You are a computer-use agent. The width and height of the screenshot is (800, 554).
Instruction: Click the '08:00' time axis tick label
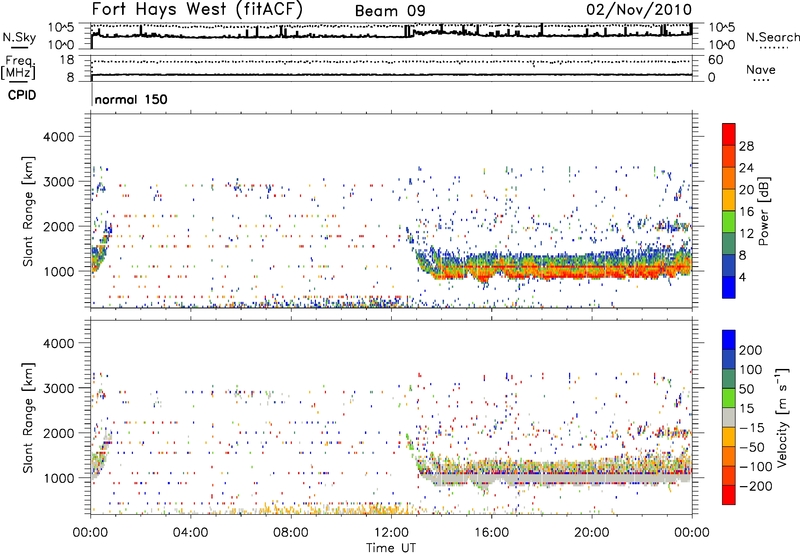click(x=290, y=533)
